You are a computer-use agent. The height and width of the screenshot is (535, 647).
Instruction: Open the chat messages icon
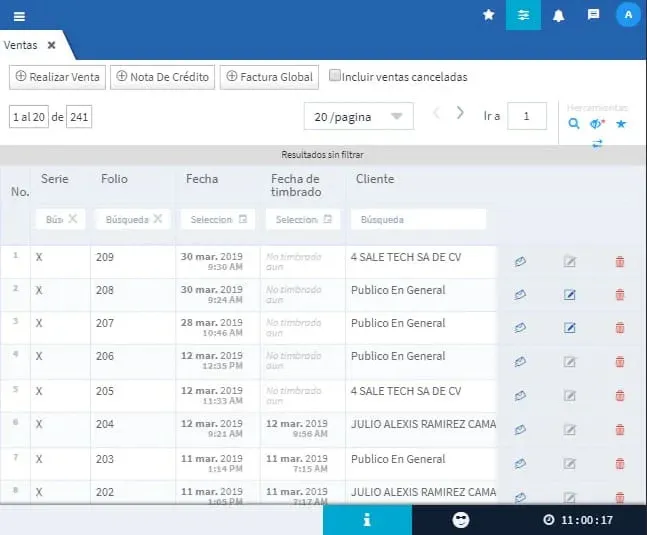593,15
